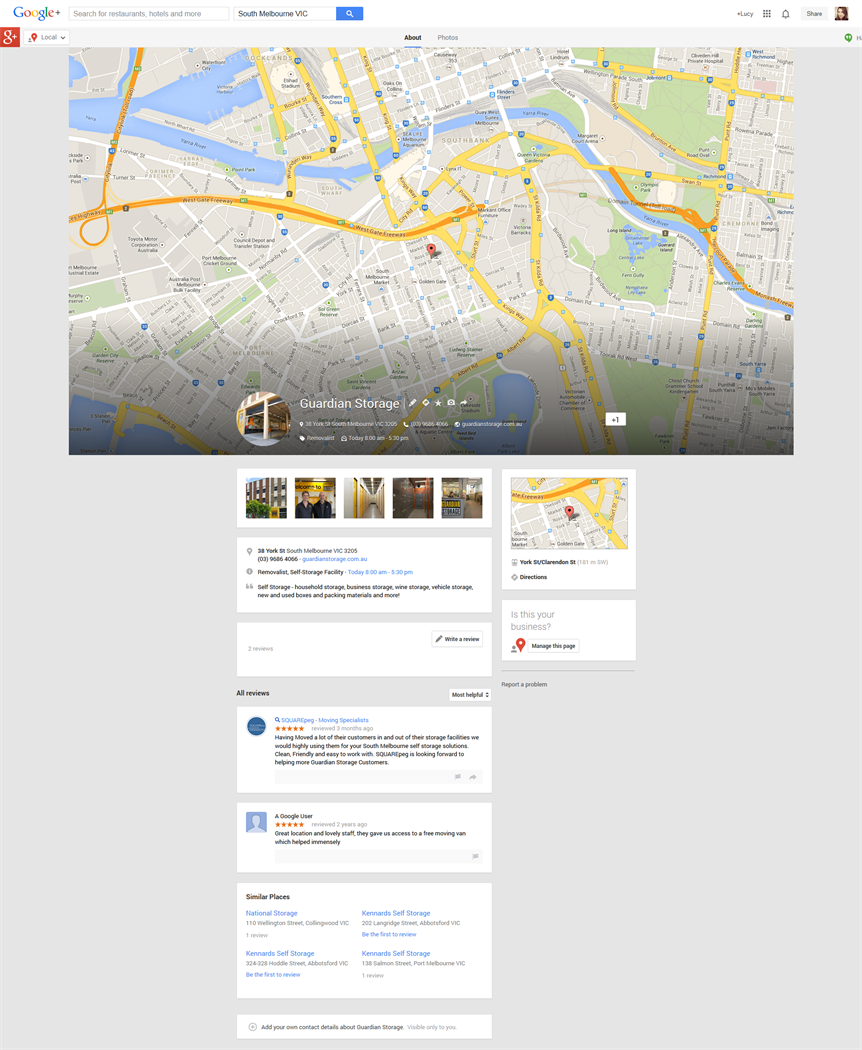Click the blue search magnifier button
The height and width of the screenshot is (1050, 862).
coord(349,14)
